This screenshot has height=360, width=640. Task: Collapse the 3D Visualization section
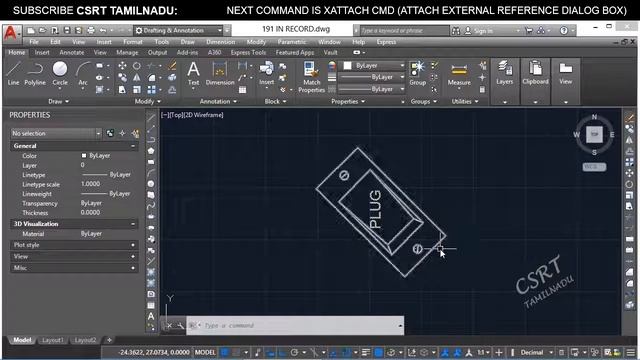pos(133,224)
